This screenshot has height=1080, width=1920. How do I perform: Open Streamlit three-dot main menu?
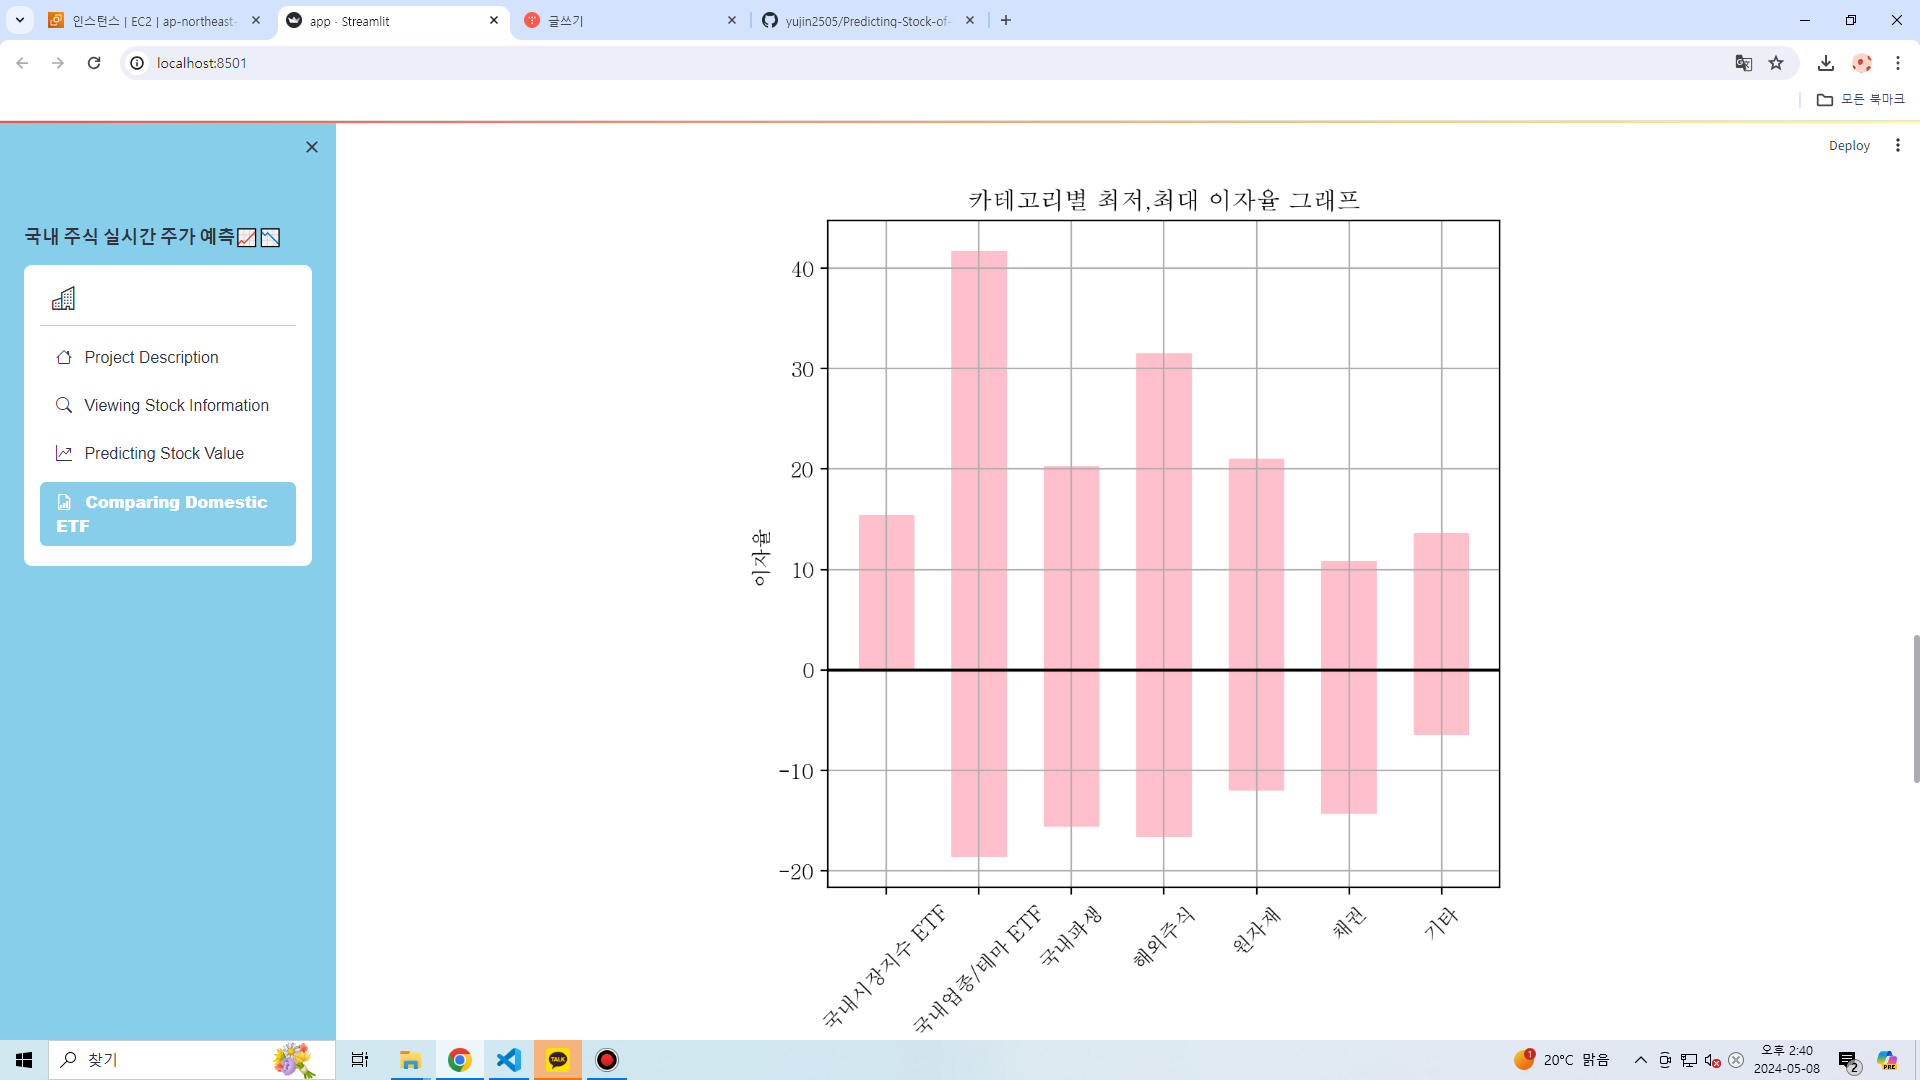point(1897,145)
